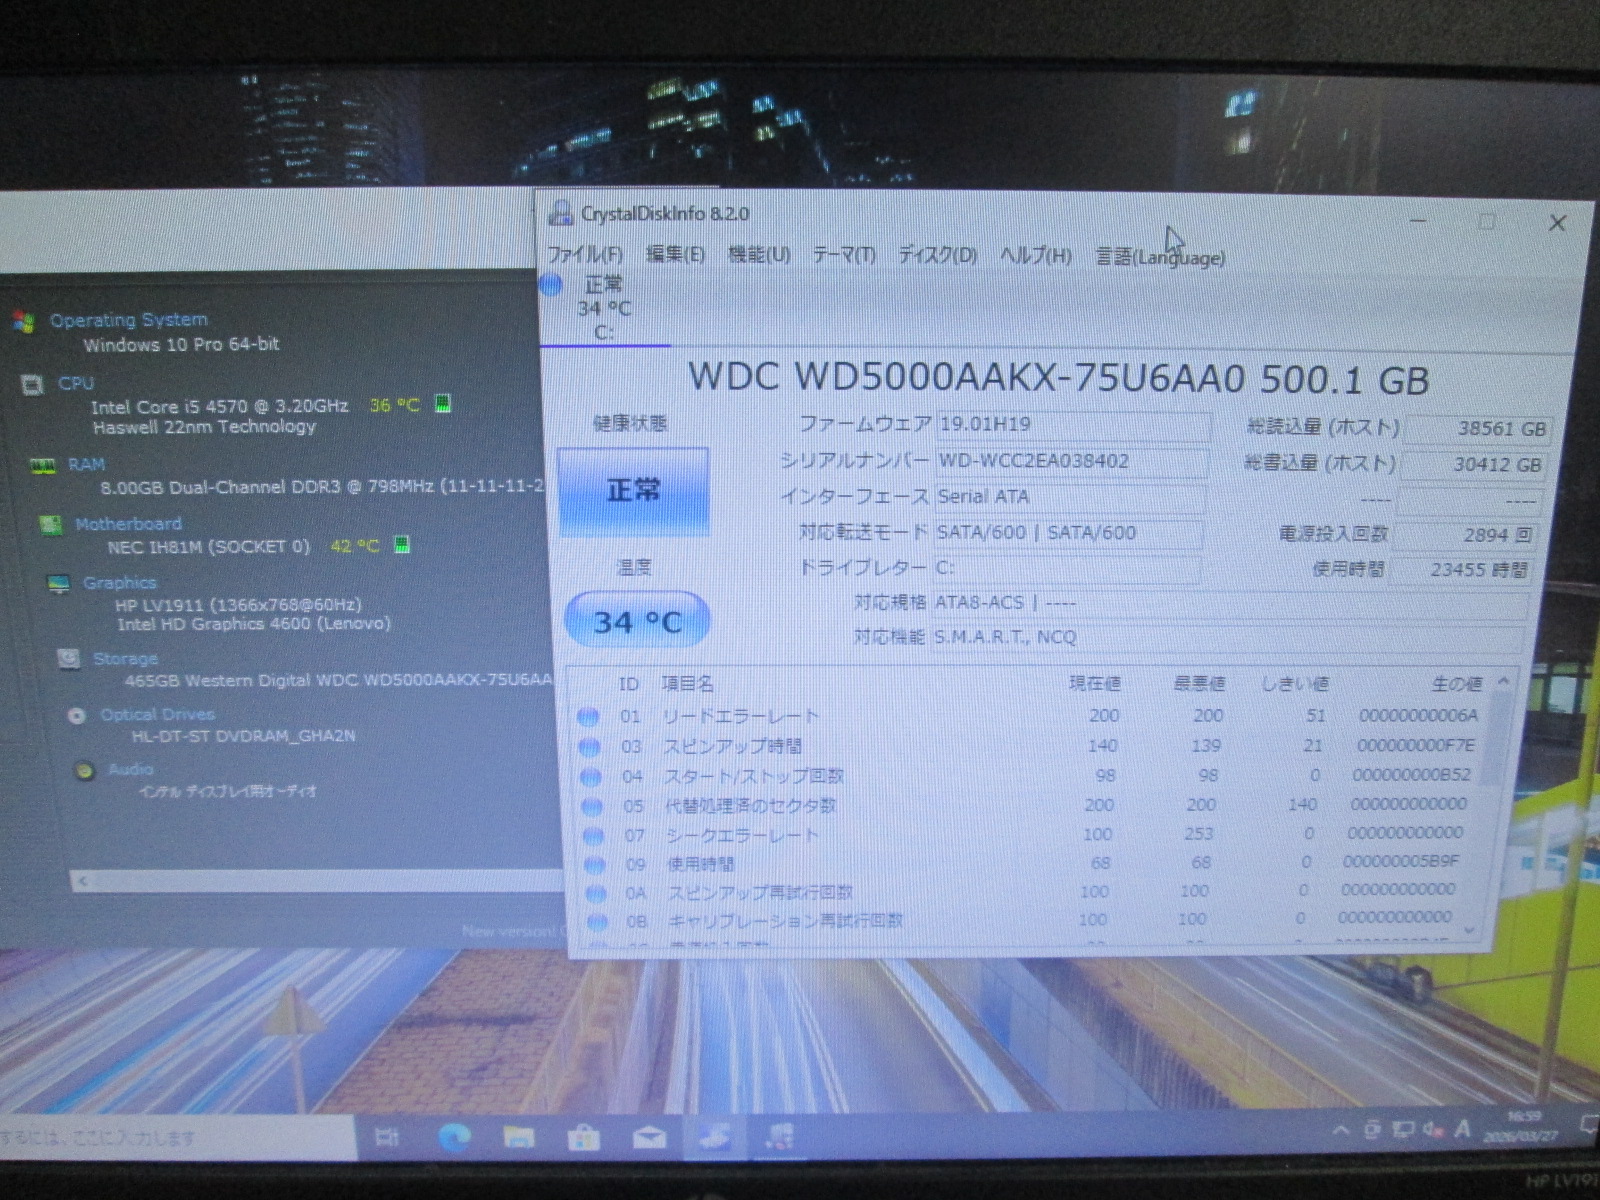Open Microsoft Edge from the taskbar
Image resolution: width=1600 pixels, height=1200 pixels.
(454, 1137)
